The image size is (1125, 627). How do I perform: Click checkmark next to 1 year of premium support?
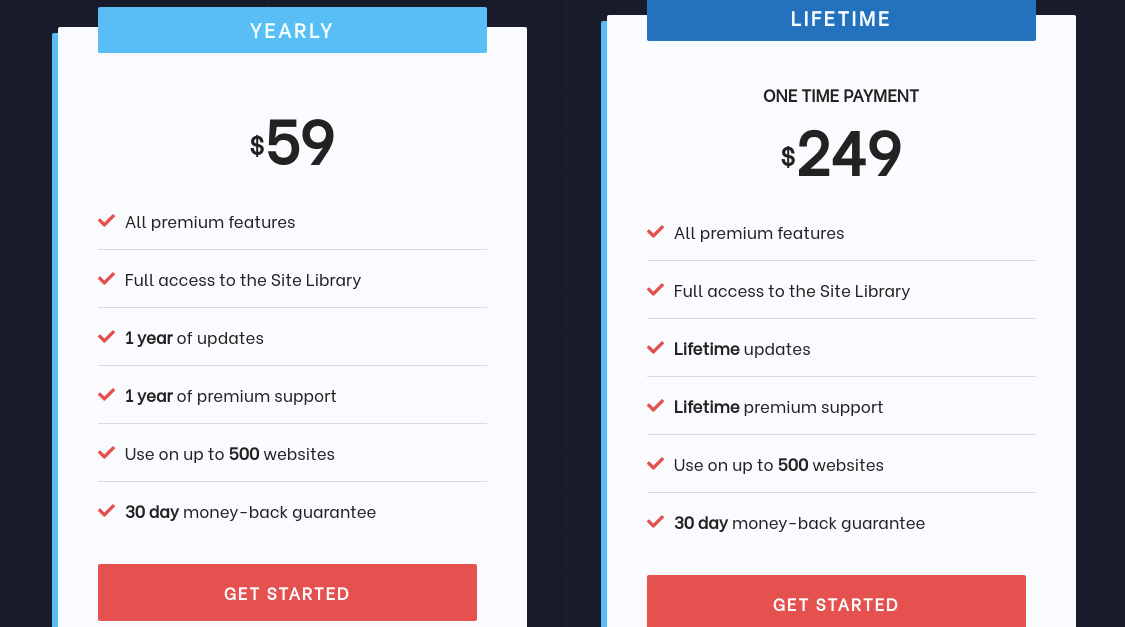tap(107, 395)
